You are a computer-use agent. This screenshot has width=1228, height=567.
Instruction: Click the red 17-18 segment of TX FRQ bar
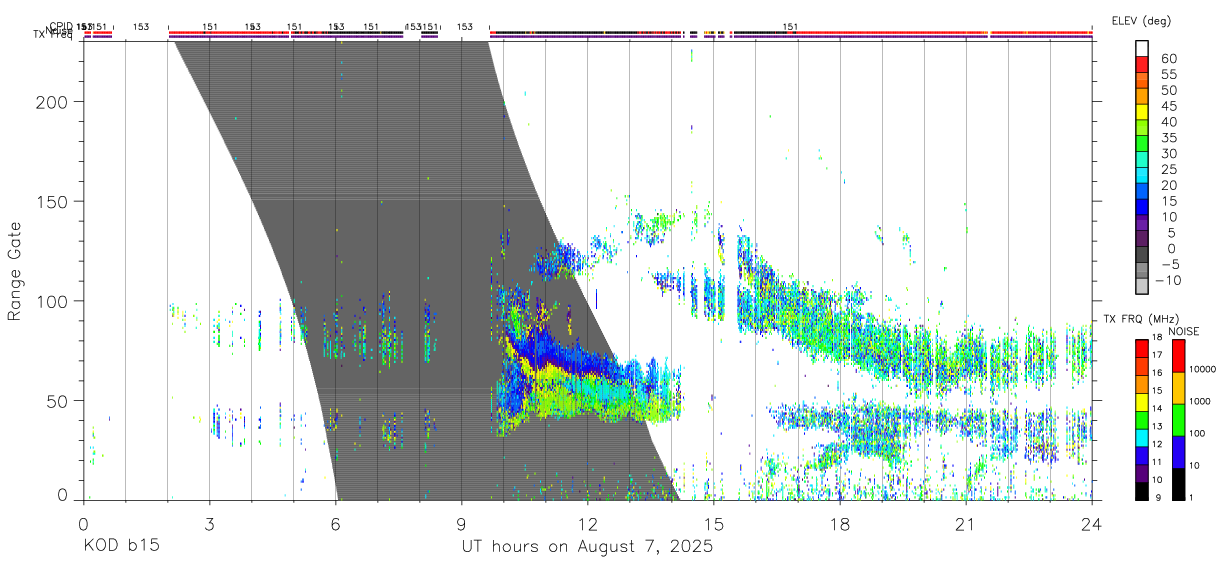coord(1142,349)
